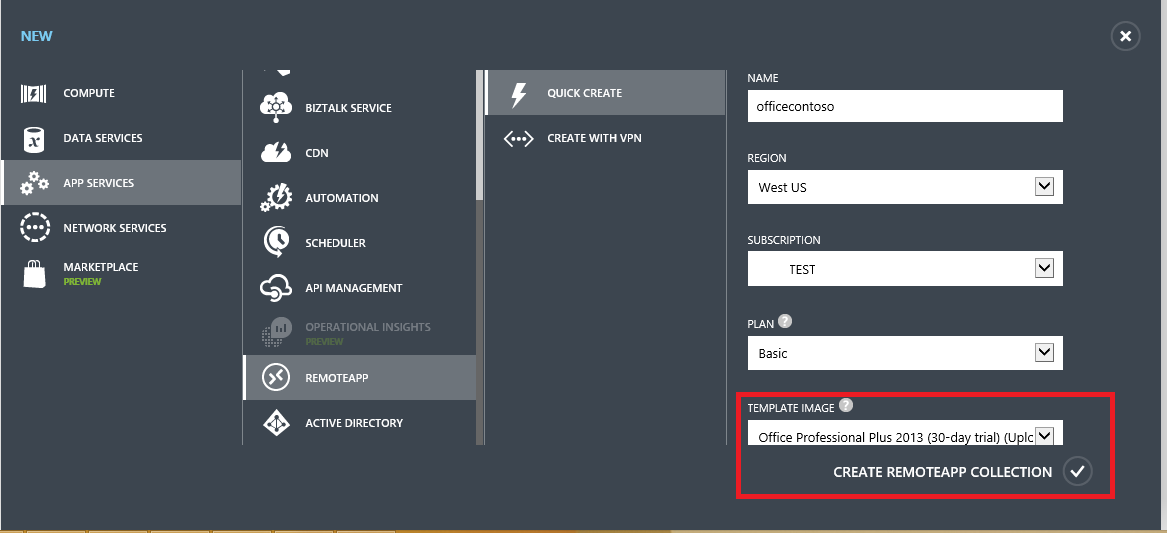
Task: Click the BizTalk Service cloud icon
Action: pyautogui.click(x=277, y=108)
